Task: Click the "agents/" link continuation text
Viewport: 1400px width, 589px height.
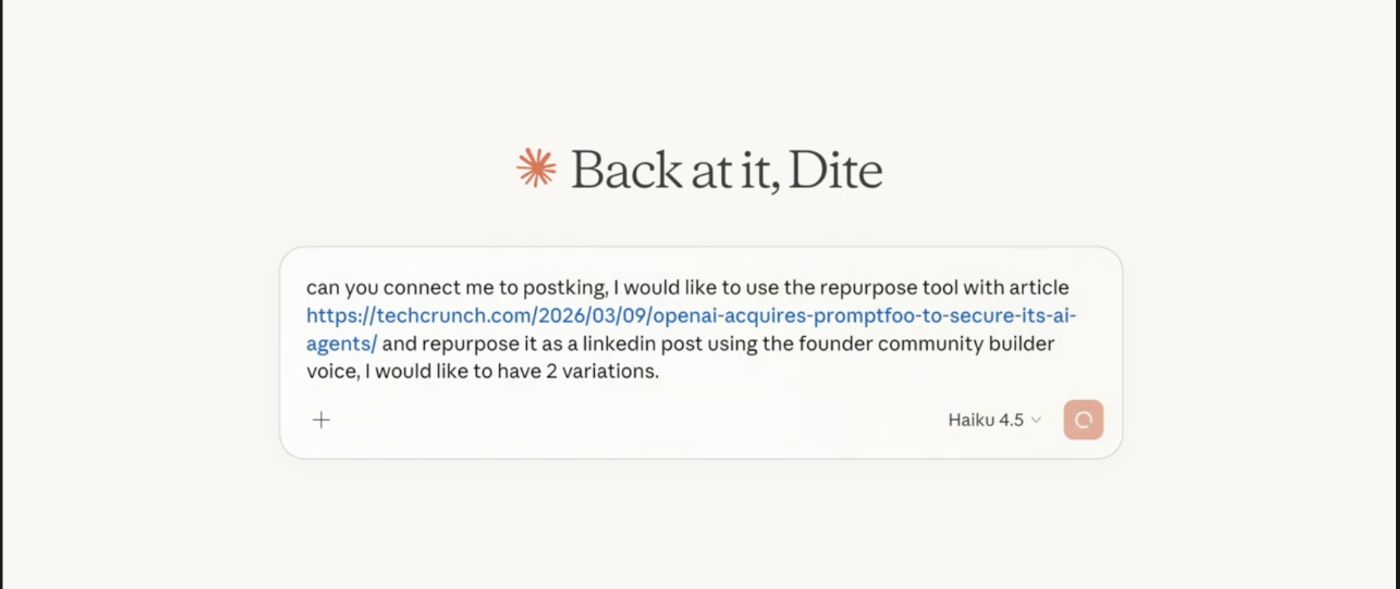Action: (x=341, y=344)
